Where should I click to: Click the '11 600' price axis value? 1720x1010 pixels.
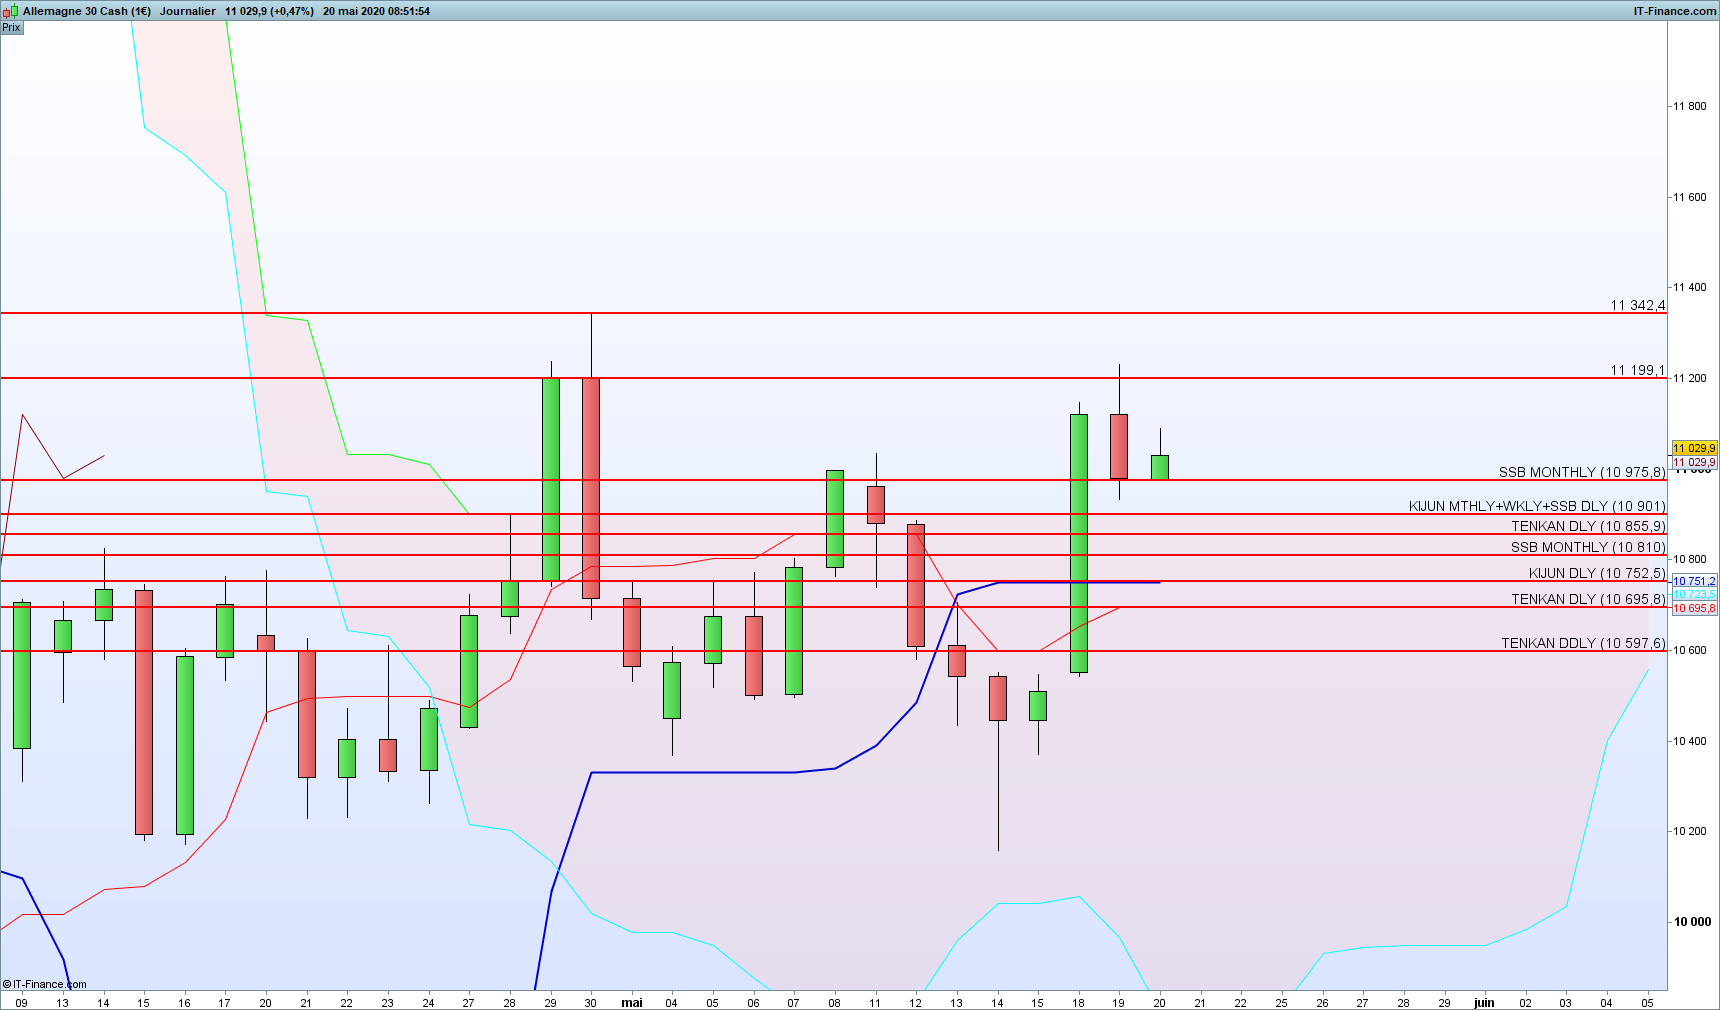tap(1690, 197)
